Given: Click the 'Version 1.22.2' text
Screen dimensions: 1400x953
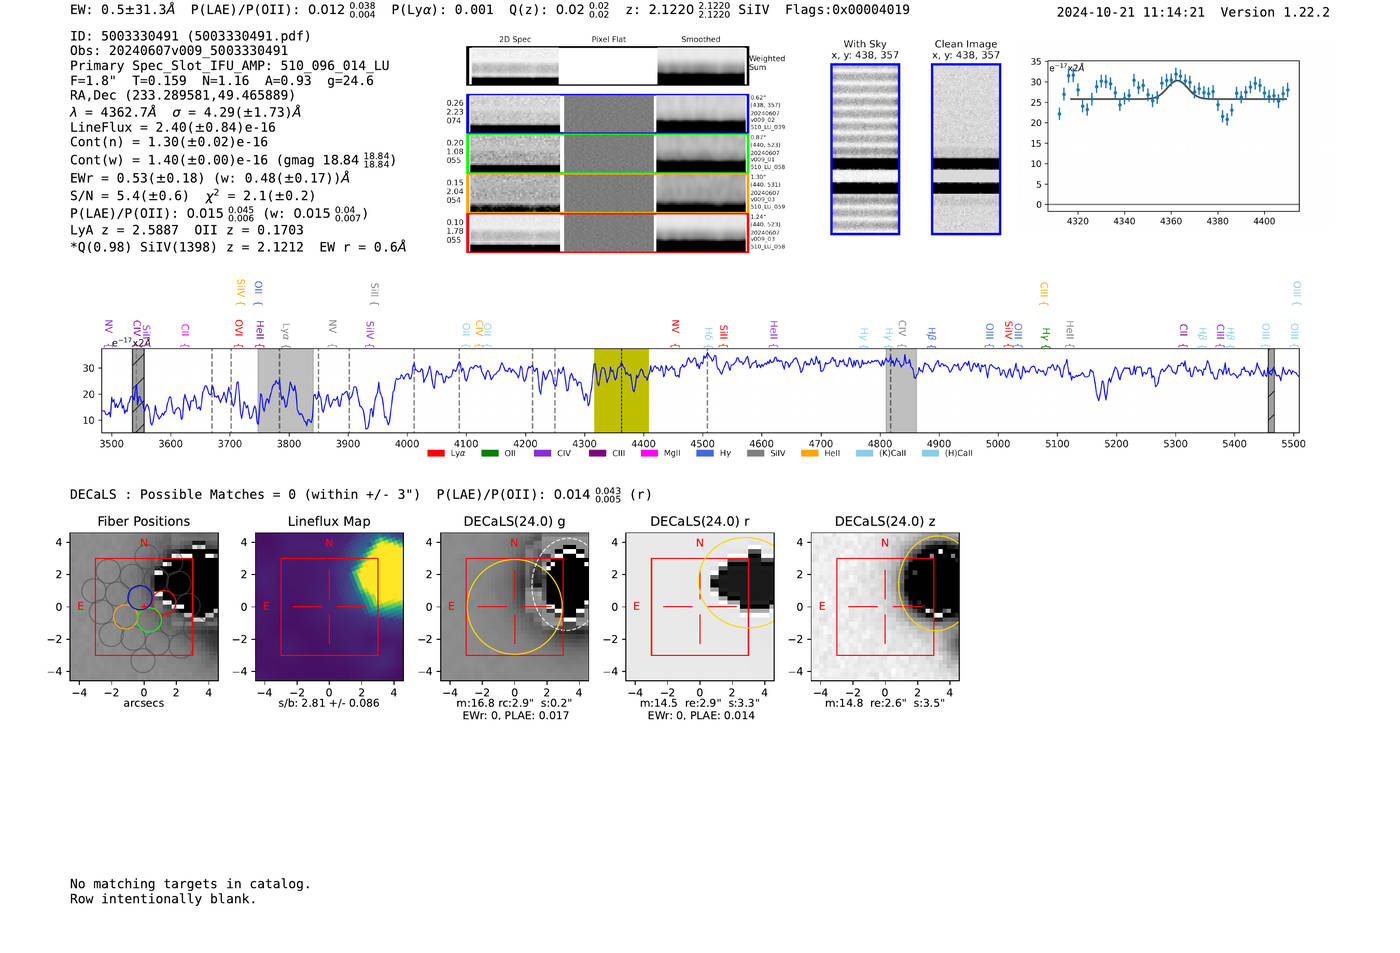Looking at the screenshot, I should click(x=1275, y=12).
